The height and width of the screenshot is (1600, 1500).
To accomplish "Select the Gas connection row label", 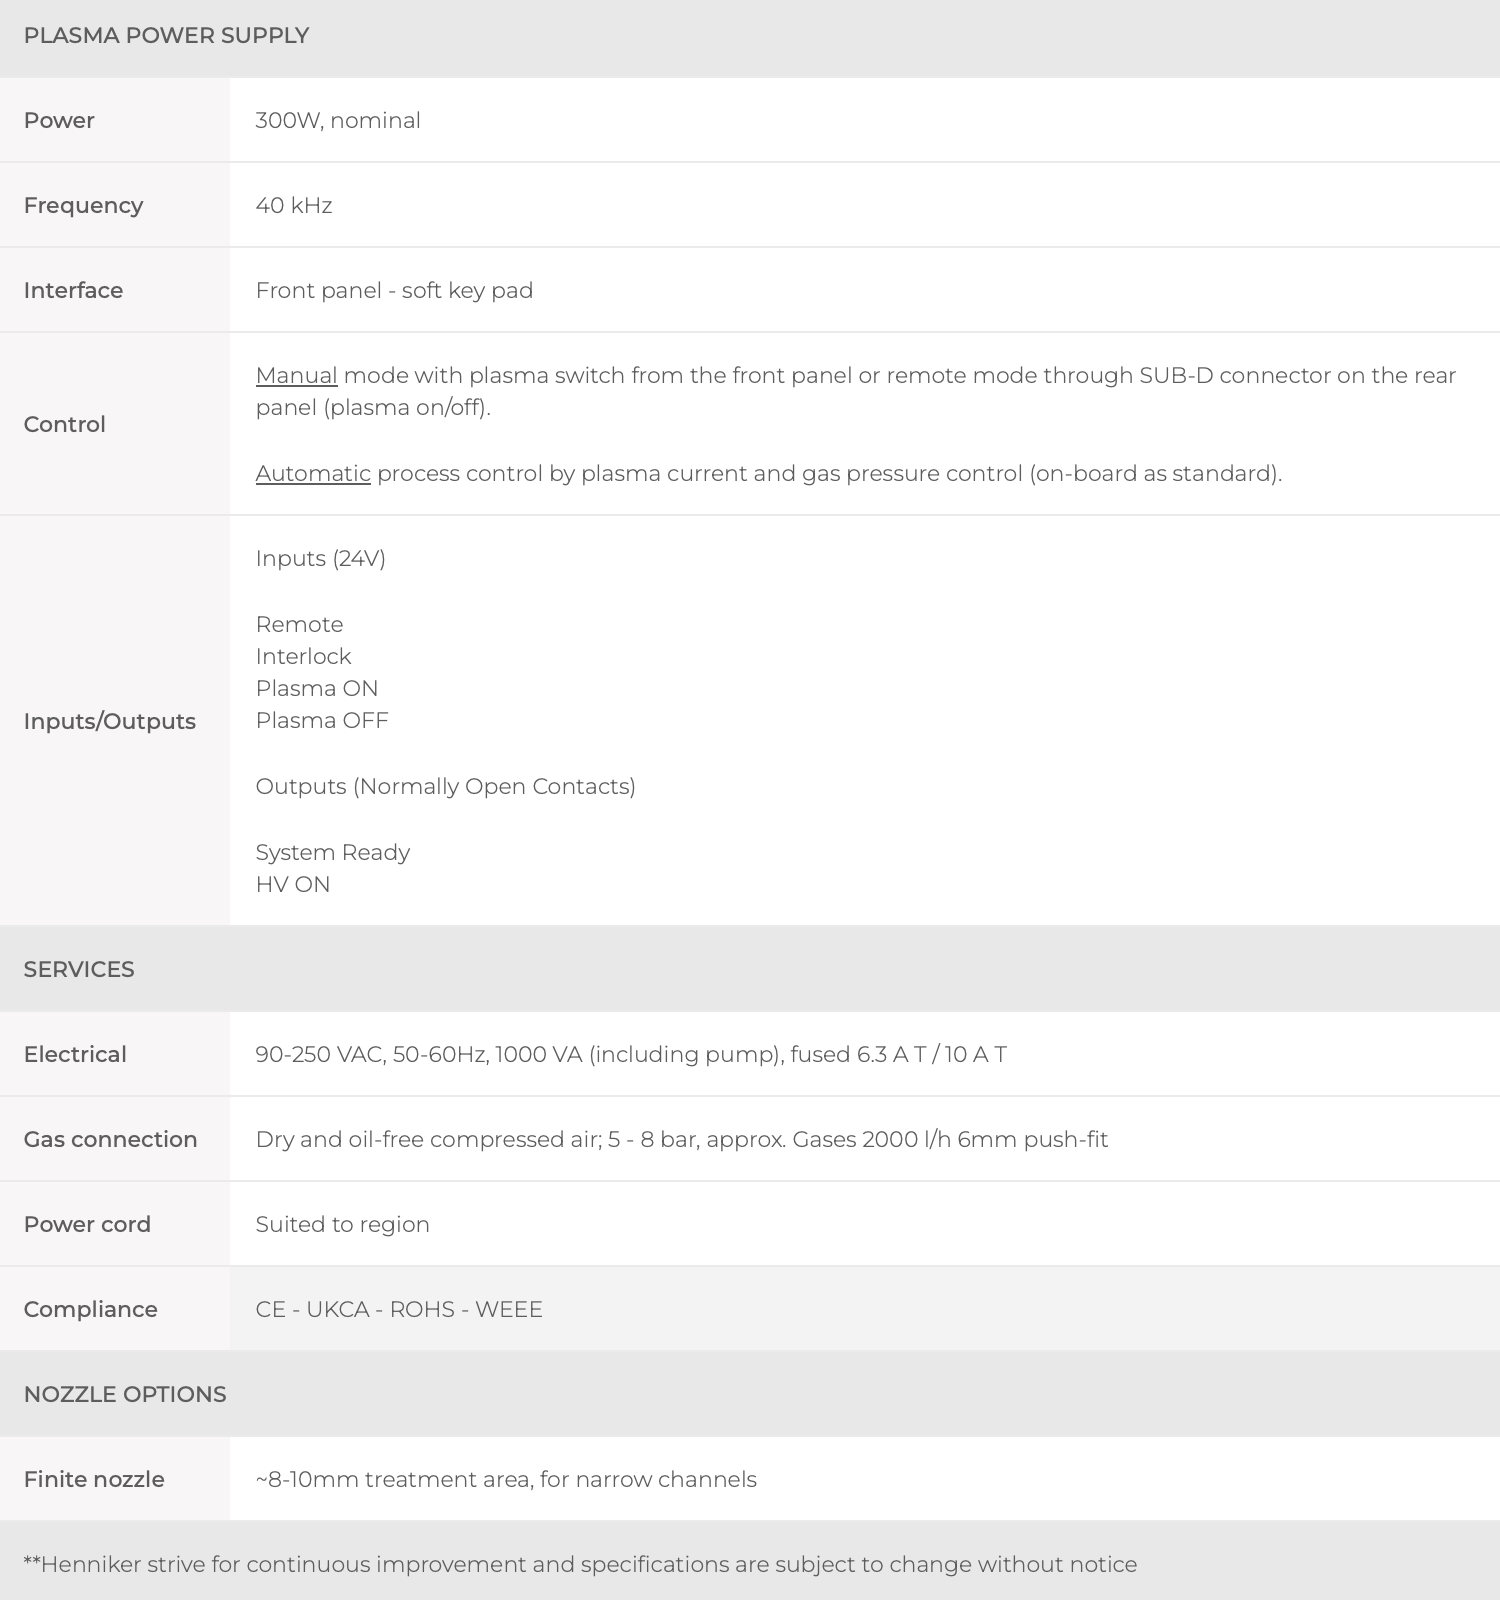I will pos(111,1139).
